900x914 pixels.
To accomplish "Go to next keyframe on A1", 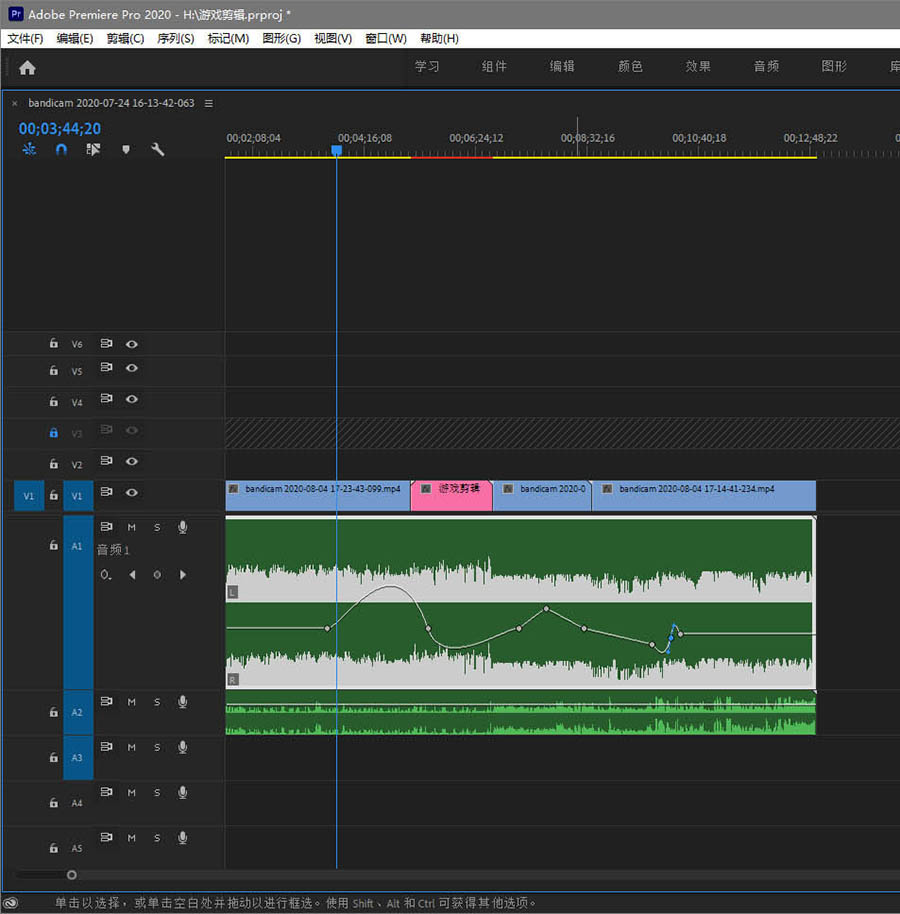I will [x=182, y=575].
